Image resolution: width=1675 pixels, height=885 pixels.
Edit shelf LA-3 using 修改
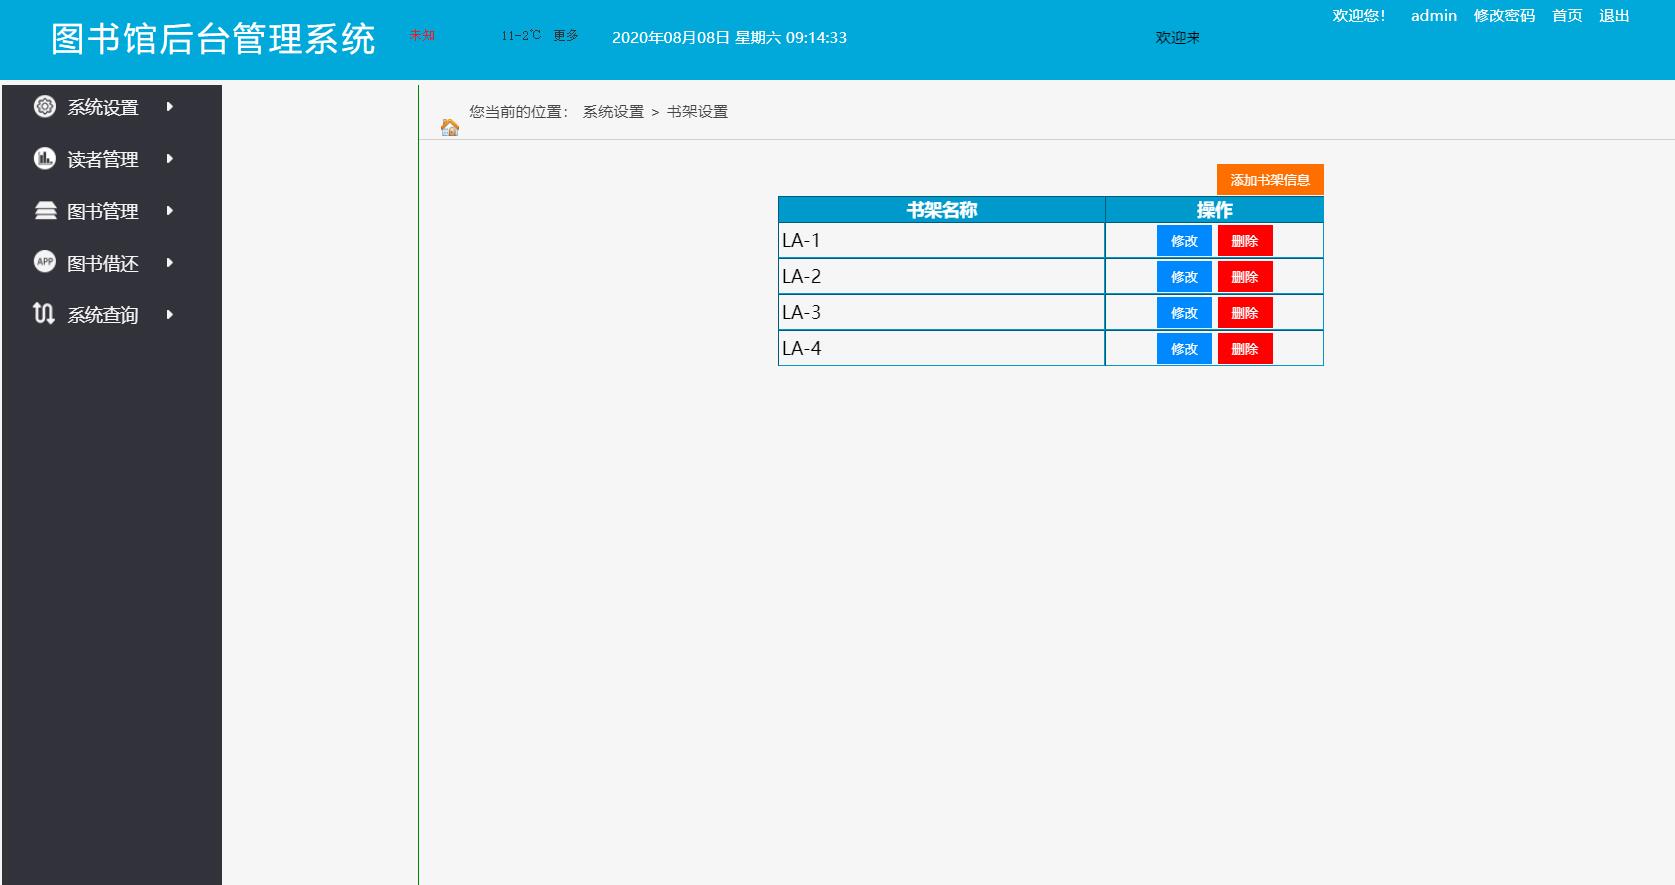click(x=1184, y=313)
